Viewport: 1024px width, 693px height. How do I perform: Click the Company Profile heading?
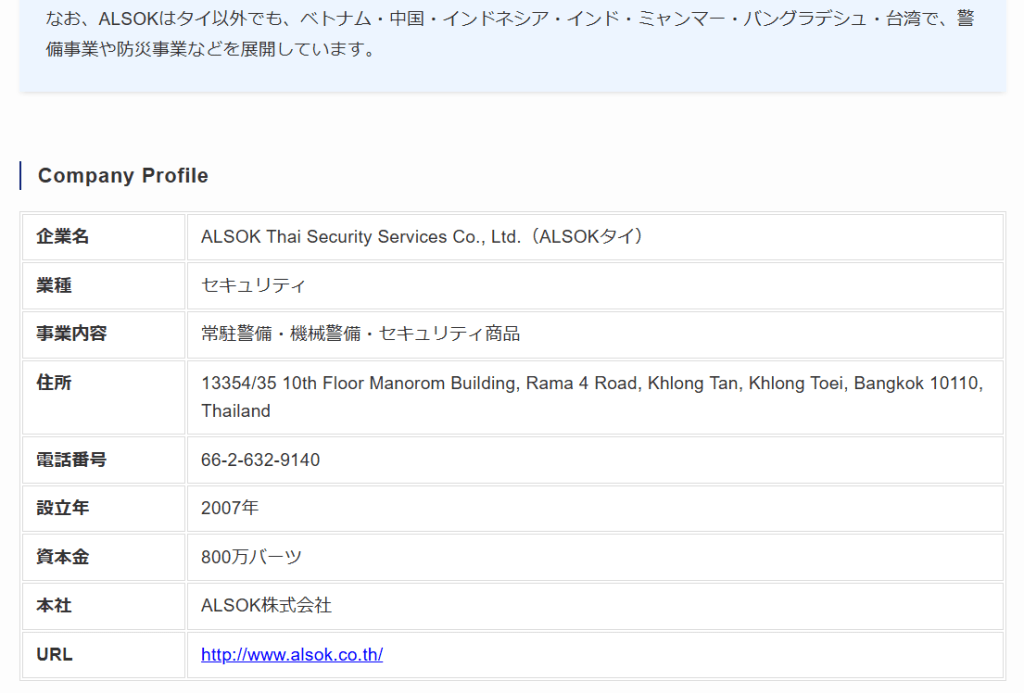point(123,176)
